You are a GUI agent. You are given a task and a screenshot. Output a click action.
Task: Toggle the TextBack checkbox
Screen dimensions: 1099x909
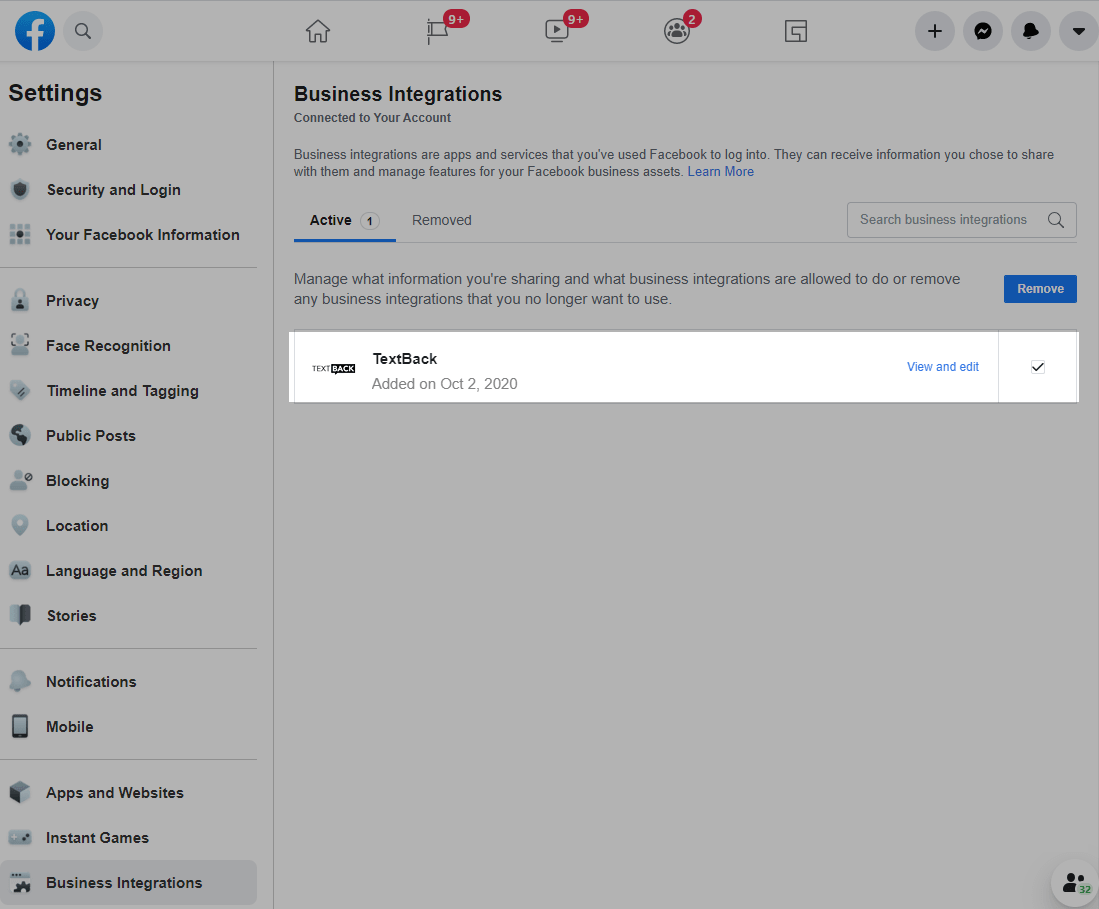coord(1038,367)
